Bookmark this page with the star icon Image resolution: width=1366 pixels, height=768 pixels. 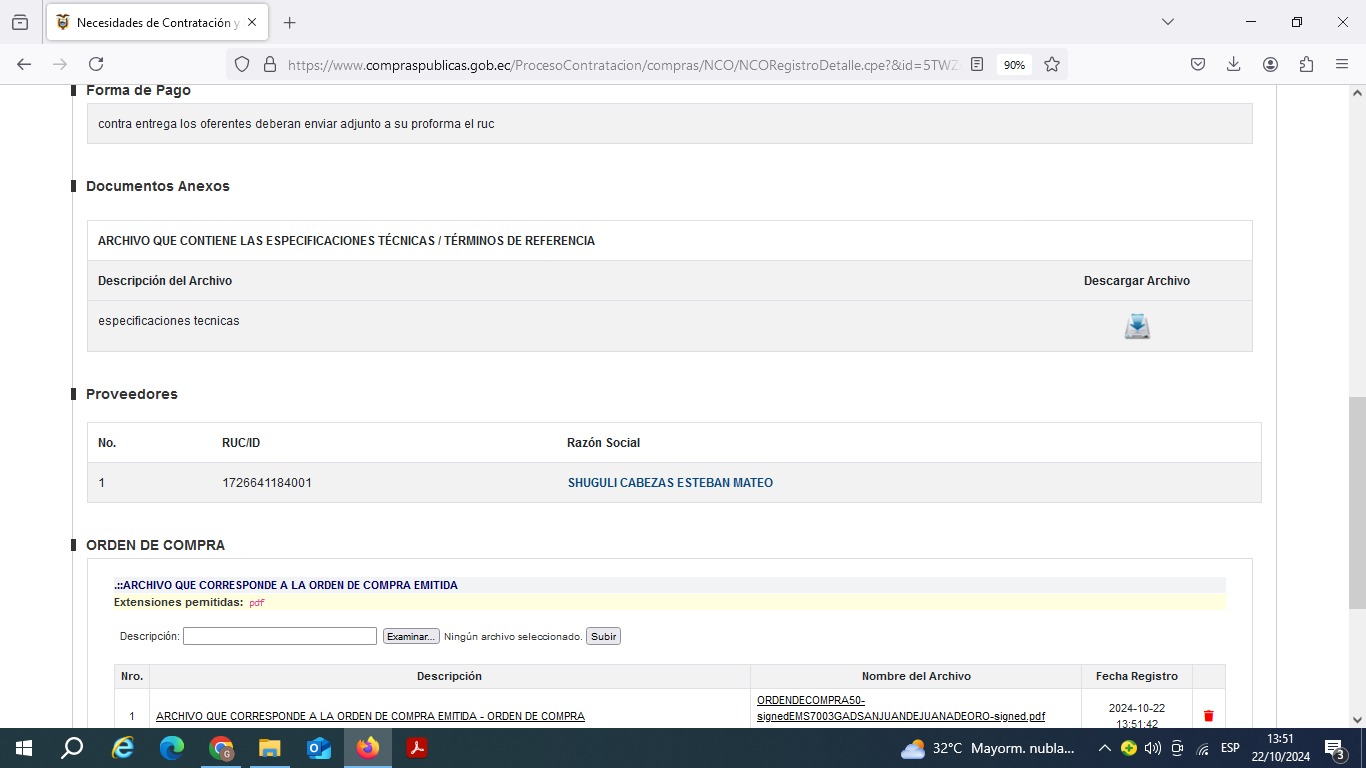coord(1052,64)
